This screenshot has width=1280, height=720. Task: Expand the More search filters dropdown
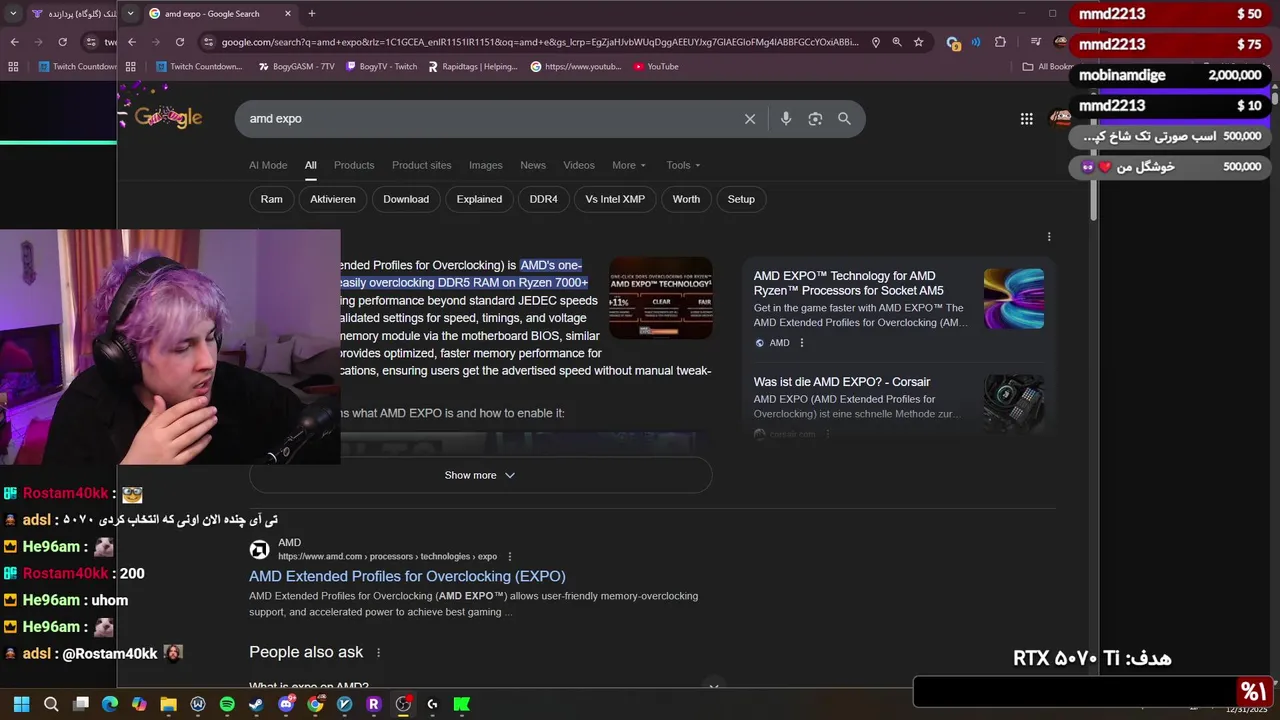[629, 165]
